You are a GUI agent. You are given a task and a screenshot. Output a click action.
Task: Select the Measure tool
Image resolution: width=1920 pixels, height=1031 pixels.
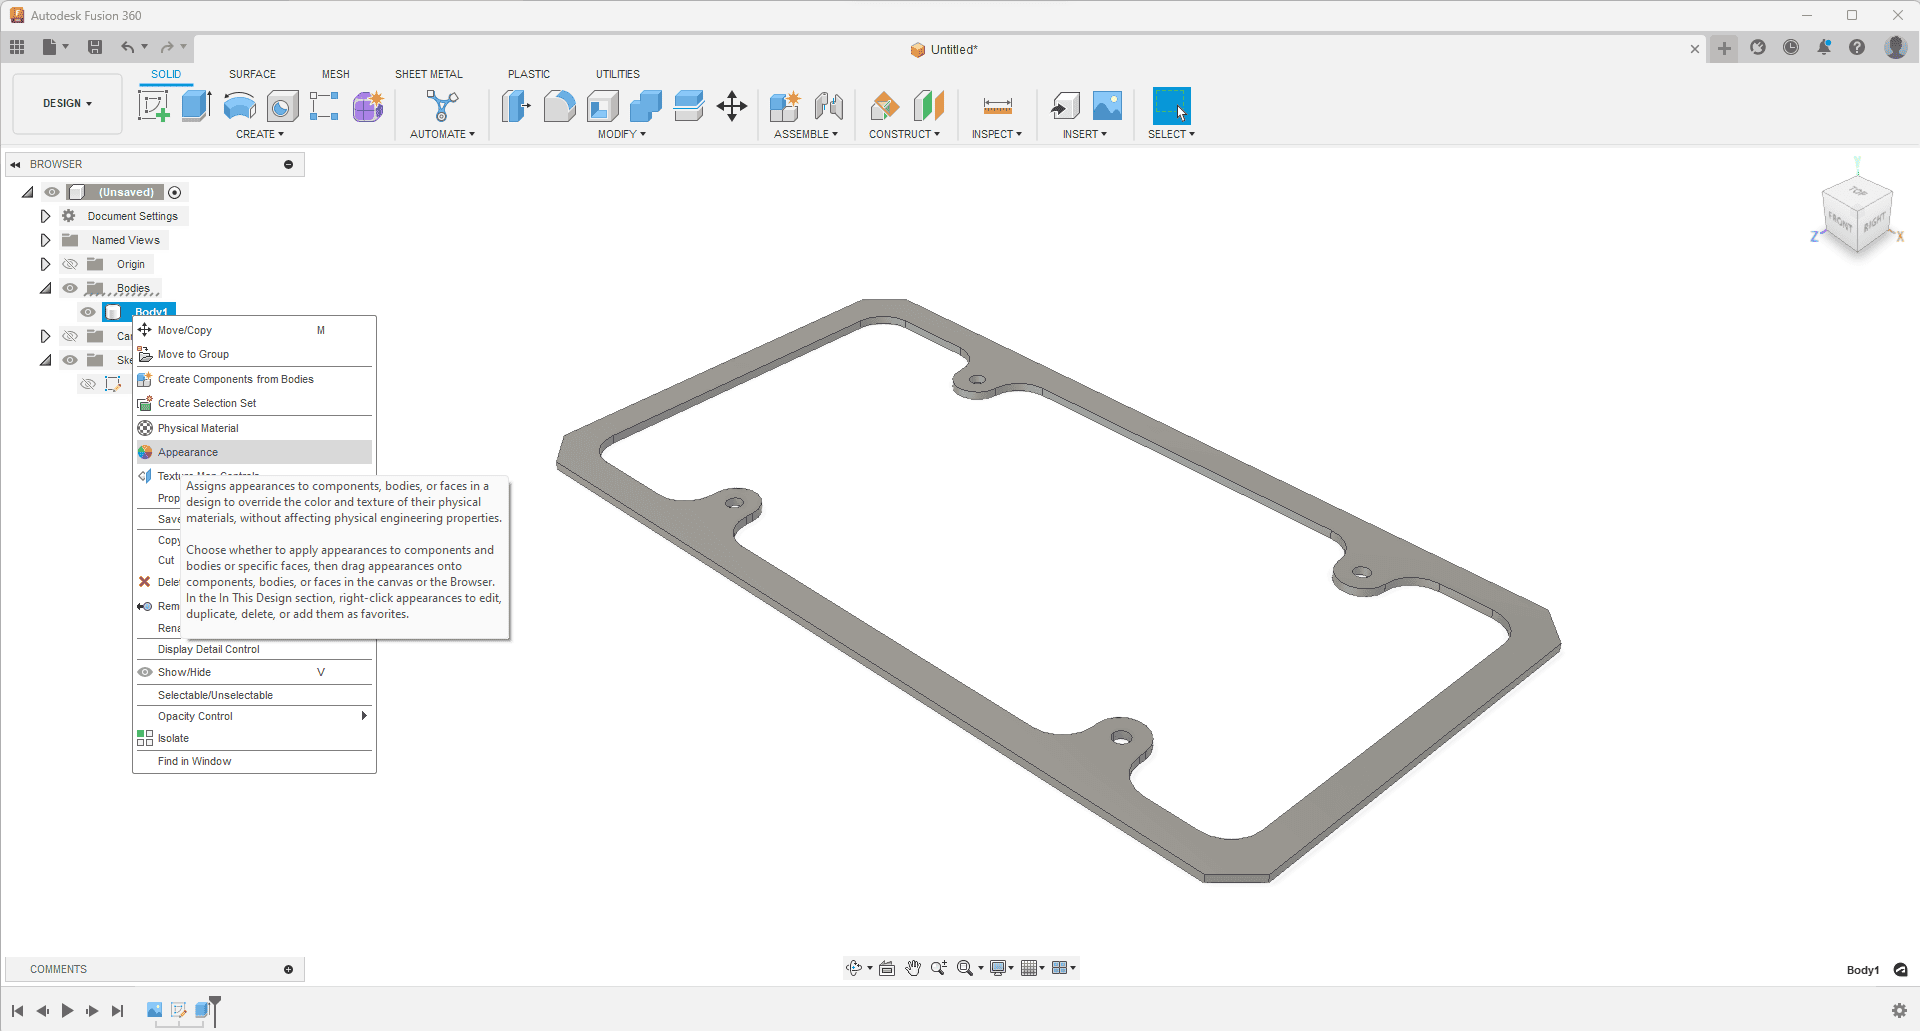point(997,106)
